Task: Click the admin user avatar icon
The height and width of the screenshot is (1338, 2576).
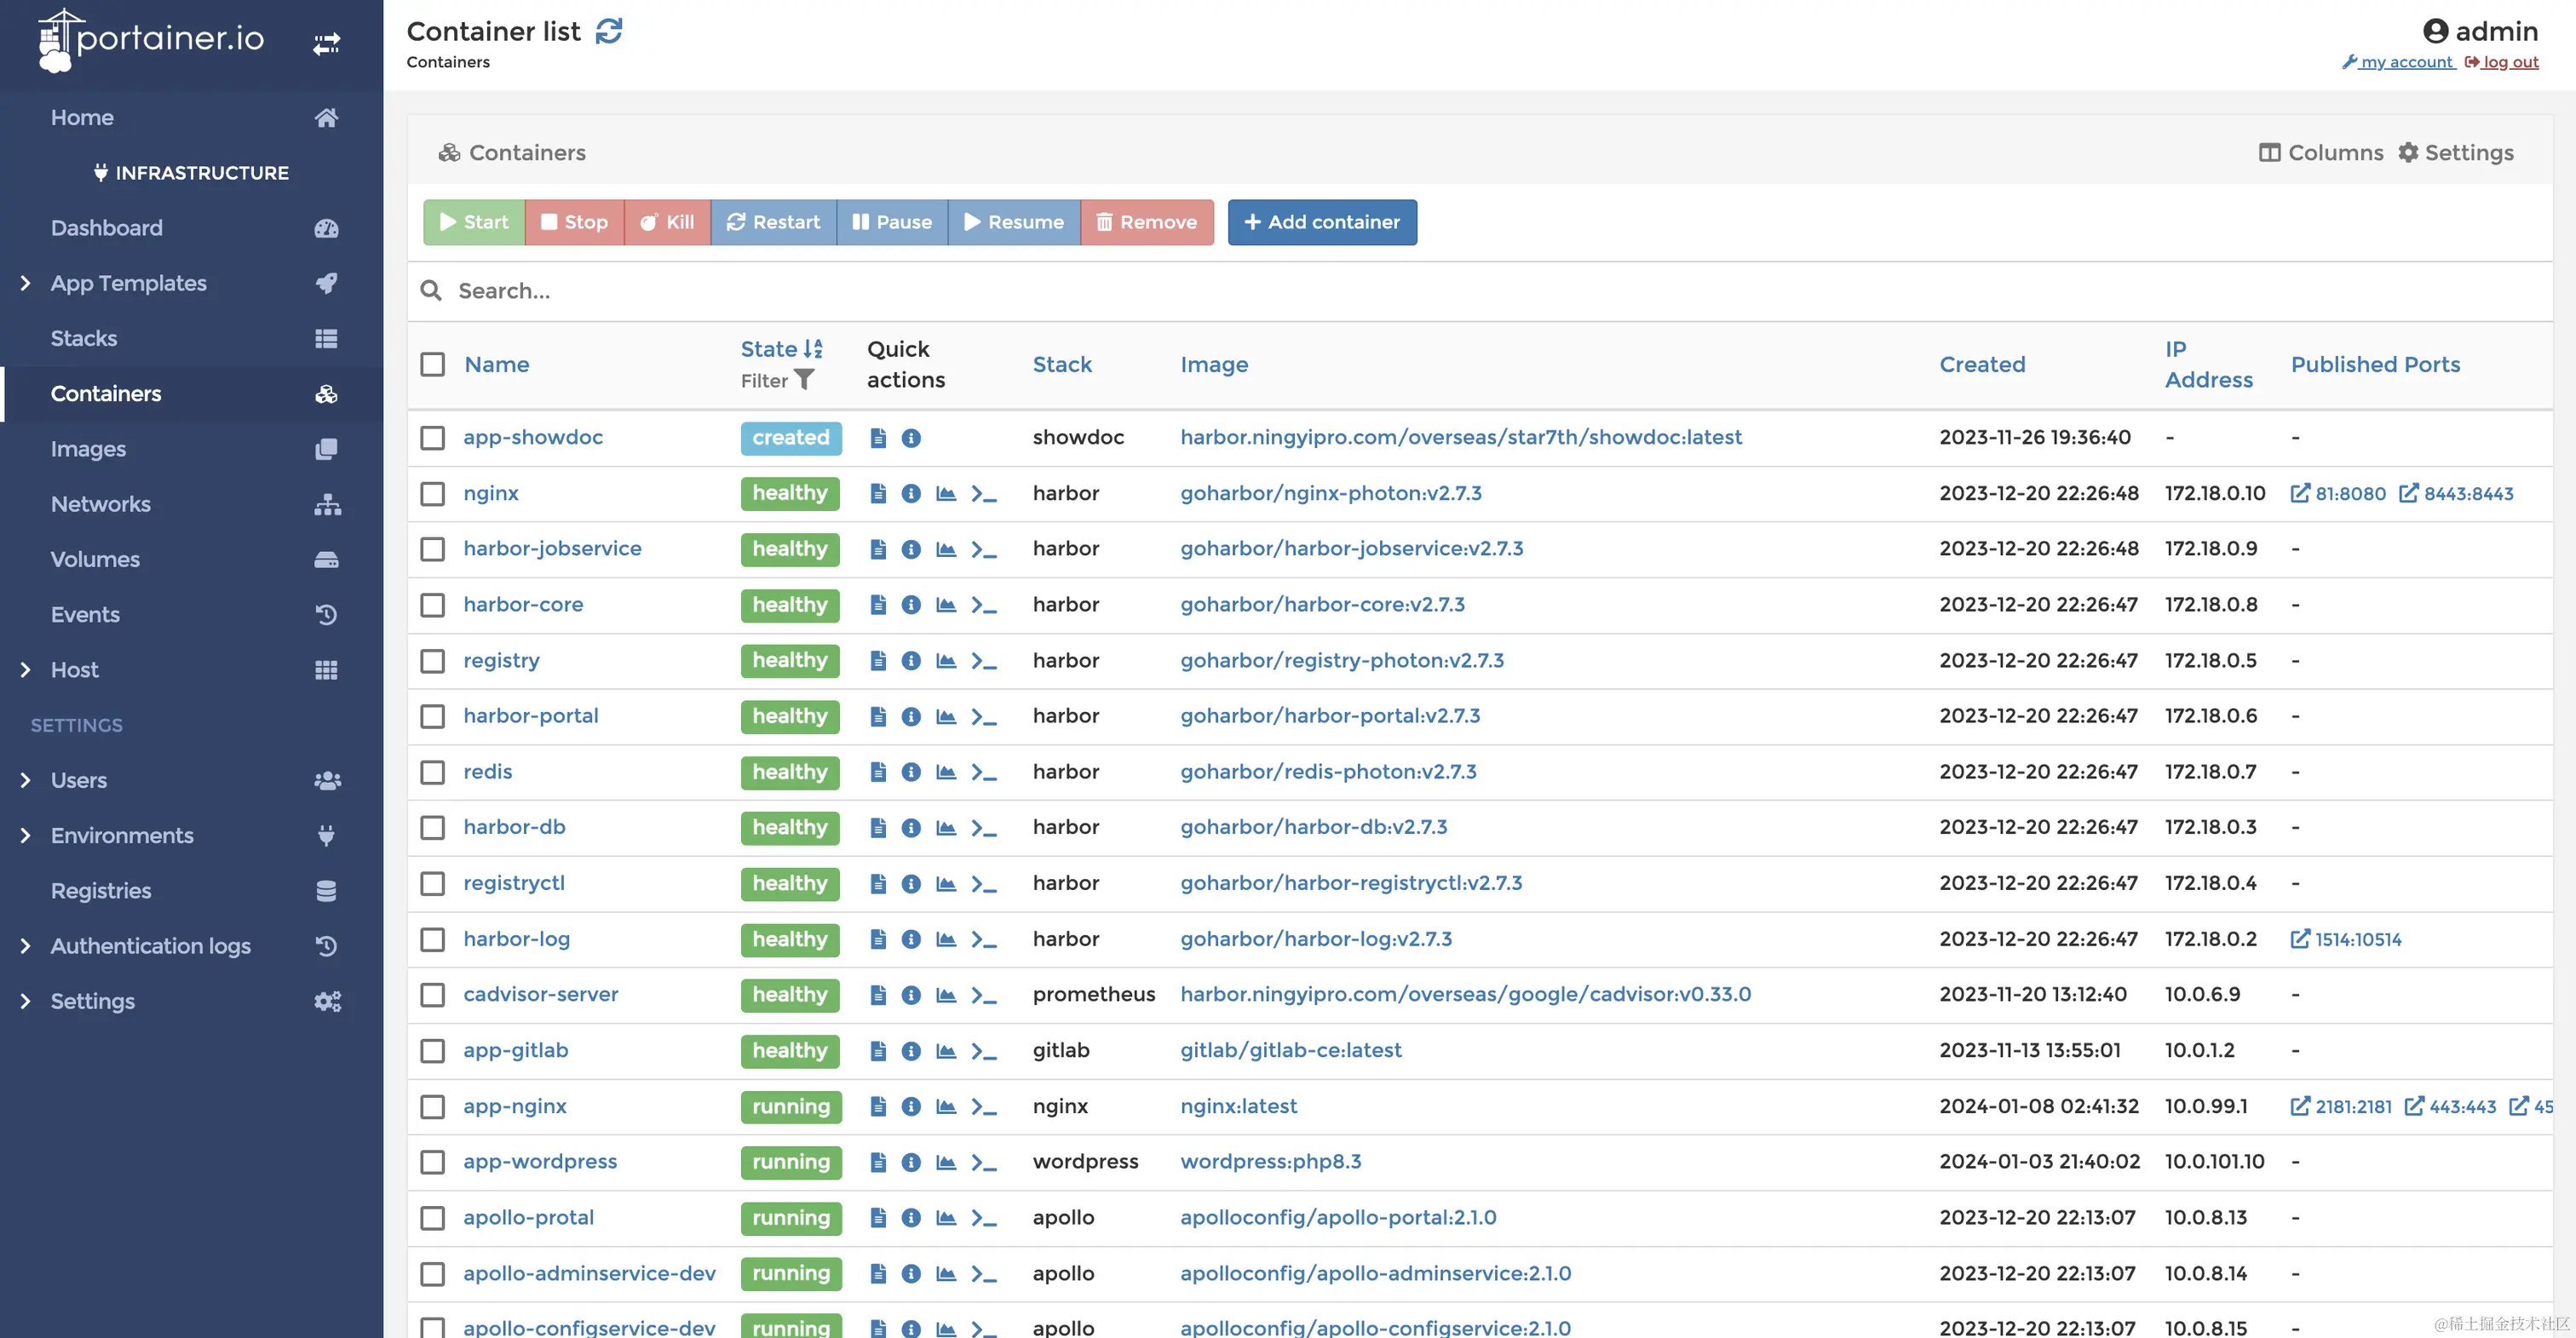Action: click(x=2436, y=31)
